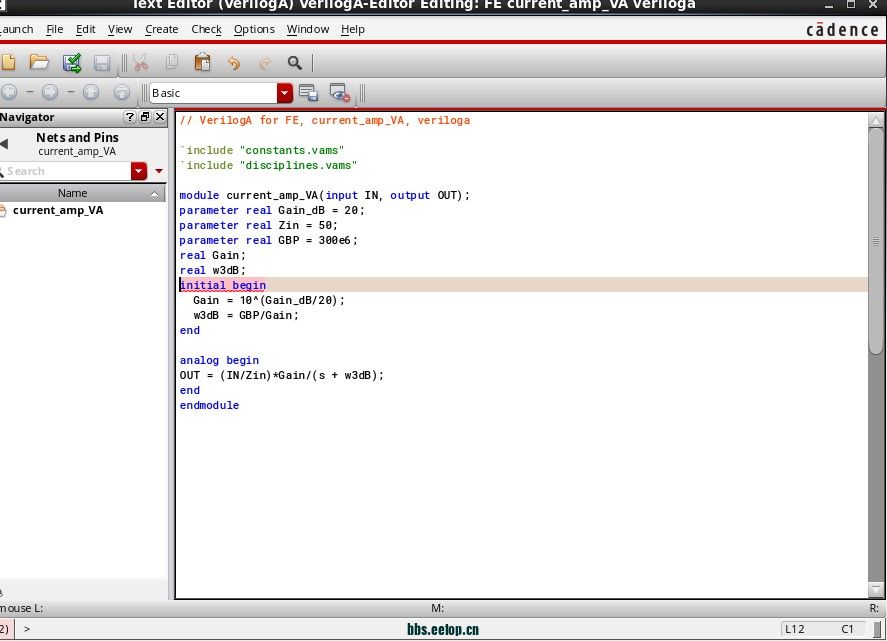Select current_amp_VA in Navigator list
This screenshot has height=641, width=887.
point(58,210)
